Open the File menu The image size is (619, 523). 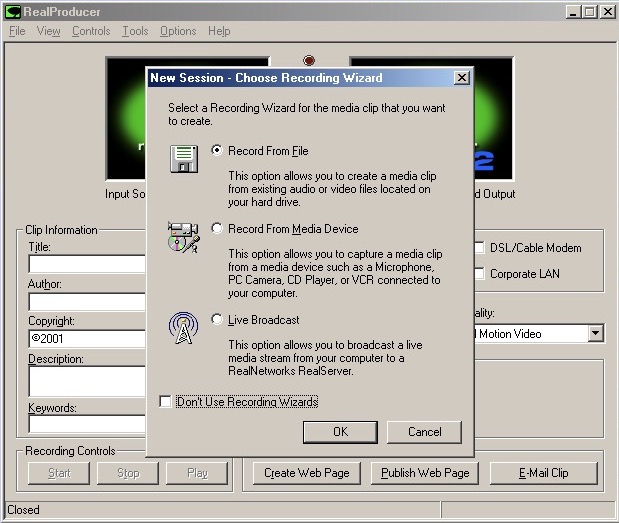pyautogui.click(x=17, y=31)
